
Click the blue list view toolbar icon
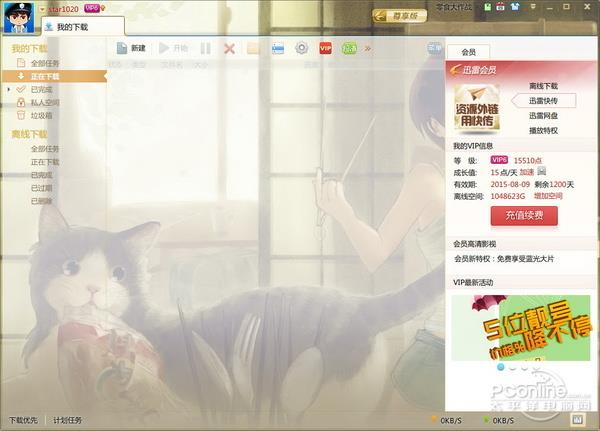tap(278, 49)
